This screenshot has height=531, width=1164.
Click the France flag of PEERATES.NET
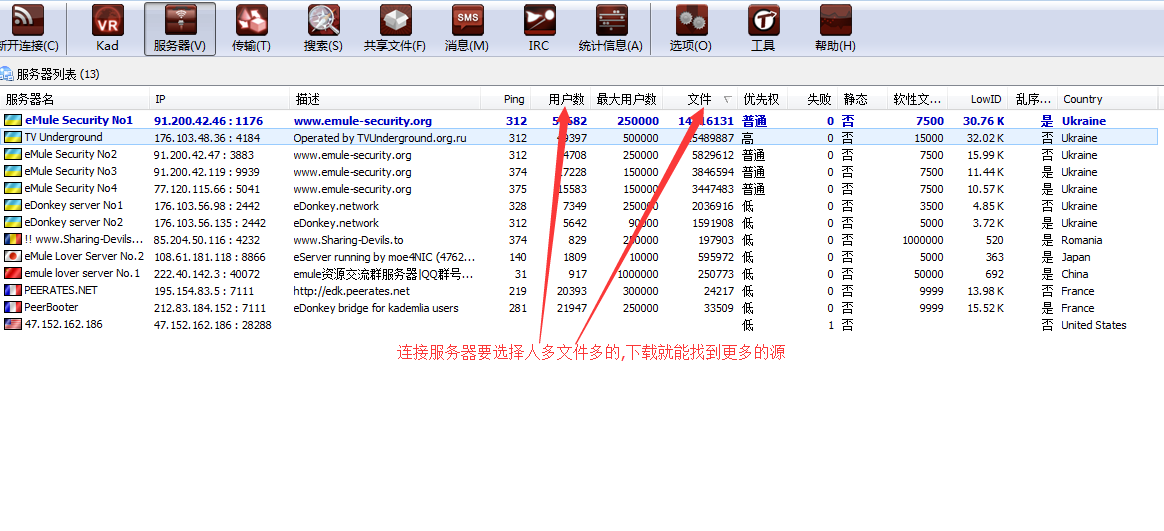pyautogui.click(x=13, y=290)
